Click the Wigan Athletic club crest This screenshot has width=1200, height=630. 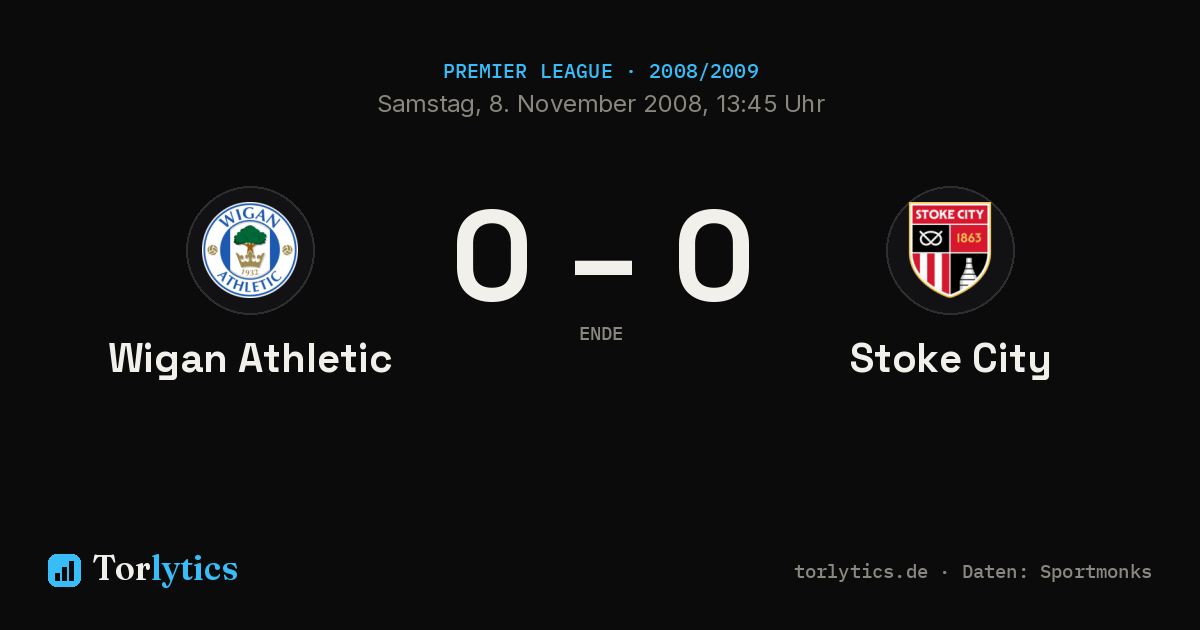[x=250, y=250]
